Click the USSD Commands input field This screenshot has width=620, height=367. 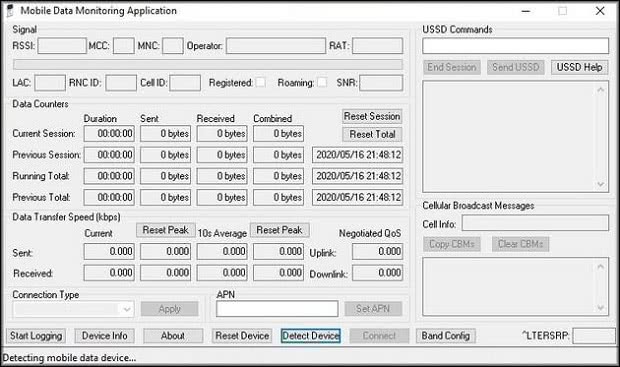pos(516,46)
